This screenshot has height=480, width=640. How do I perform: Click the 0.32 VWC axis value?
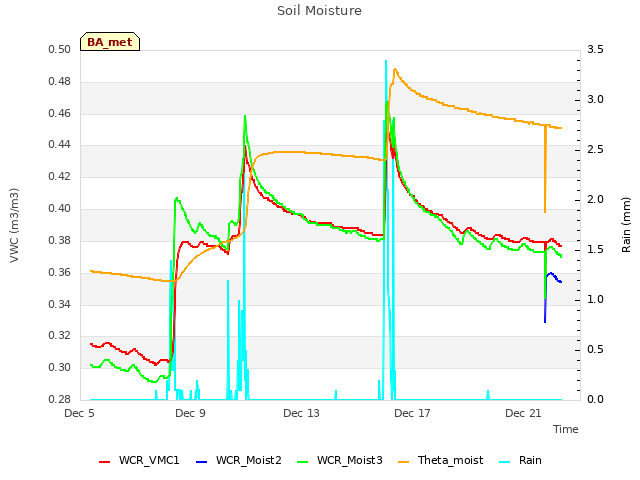pos(60,336)
